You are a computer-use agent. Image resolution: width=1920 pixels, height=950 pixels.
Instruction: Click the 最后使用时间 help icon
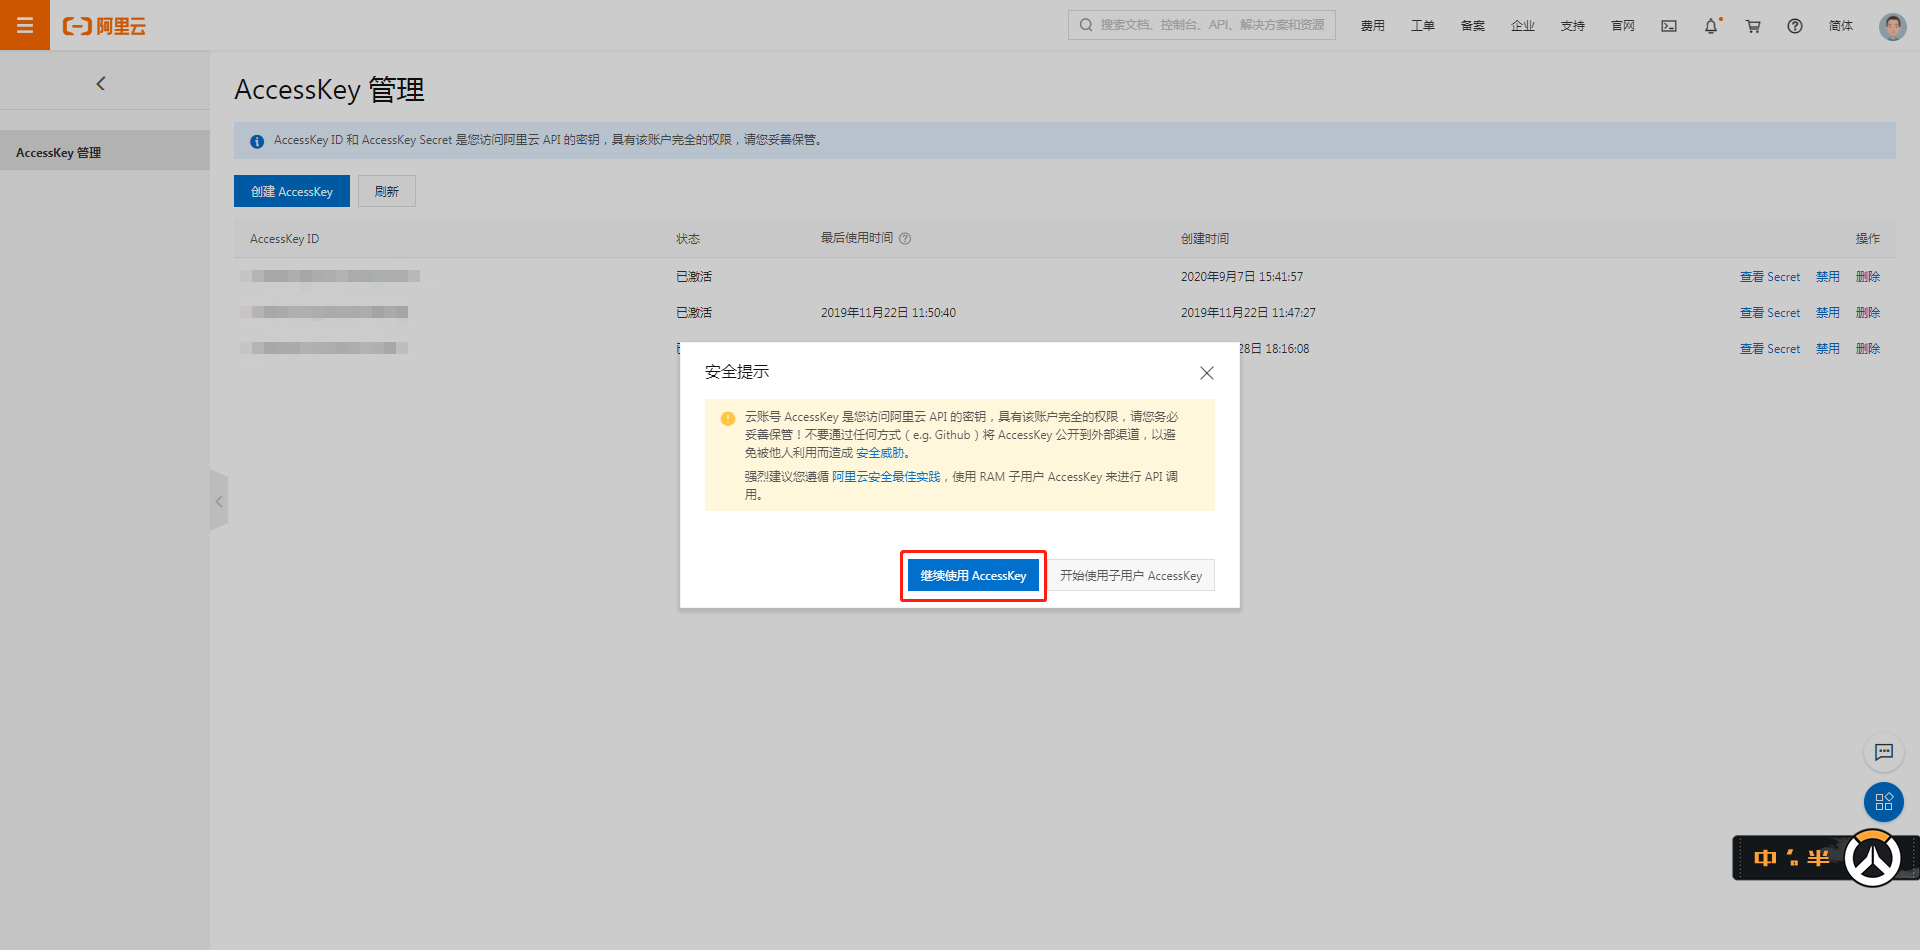click(905, 239)
